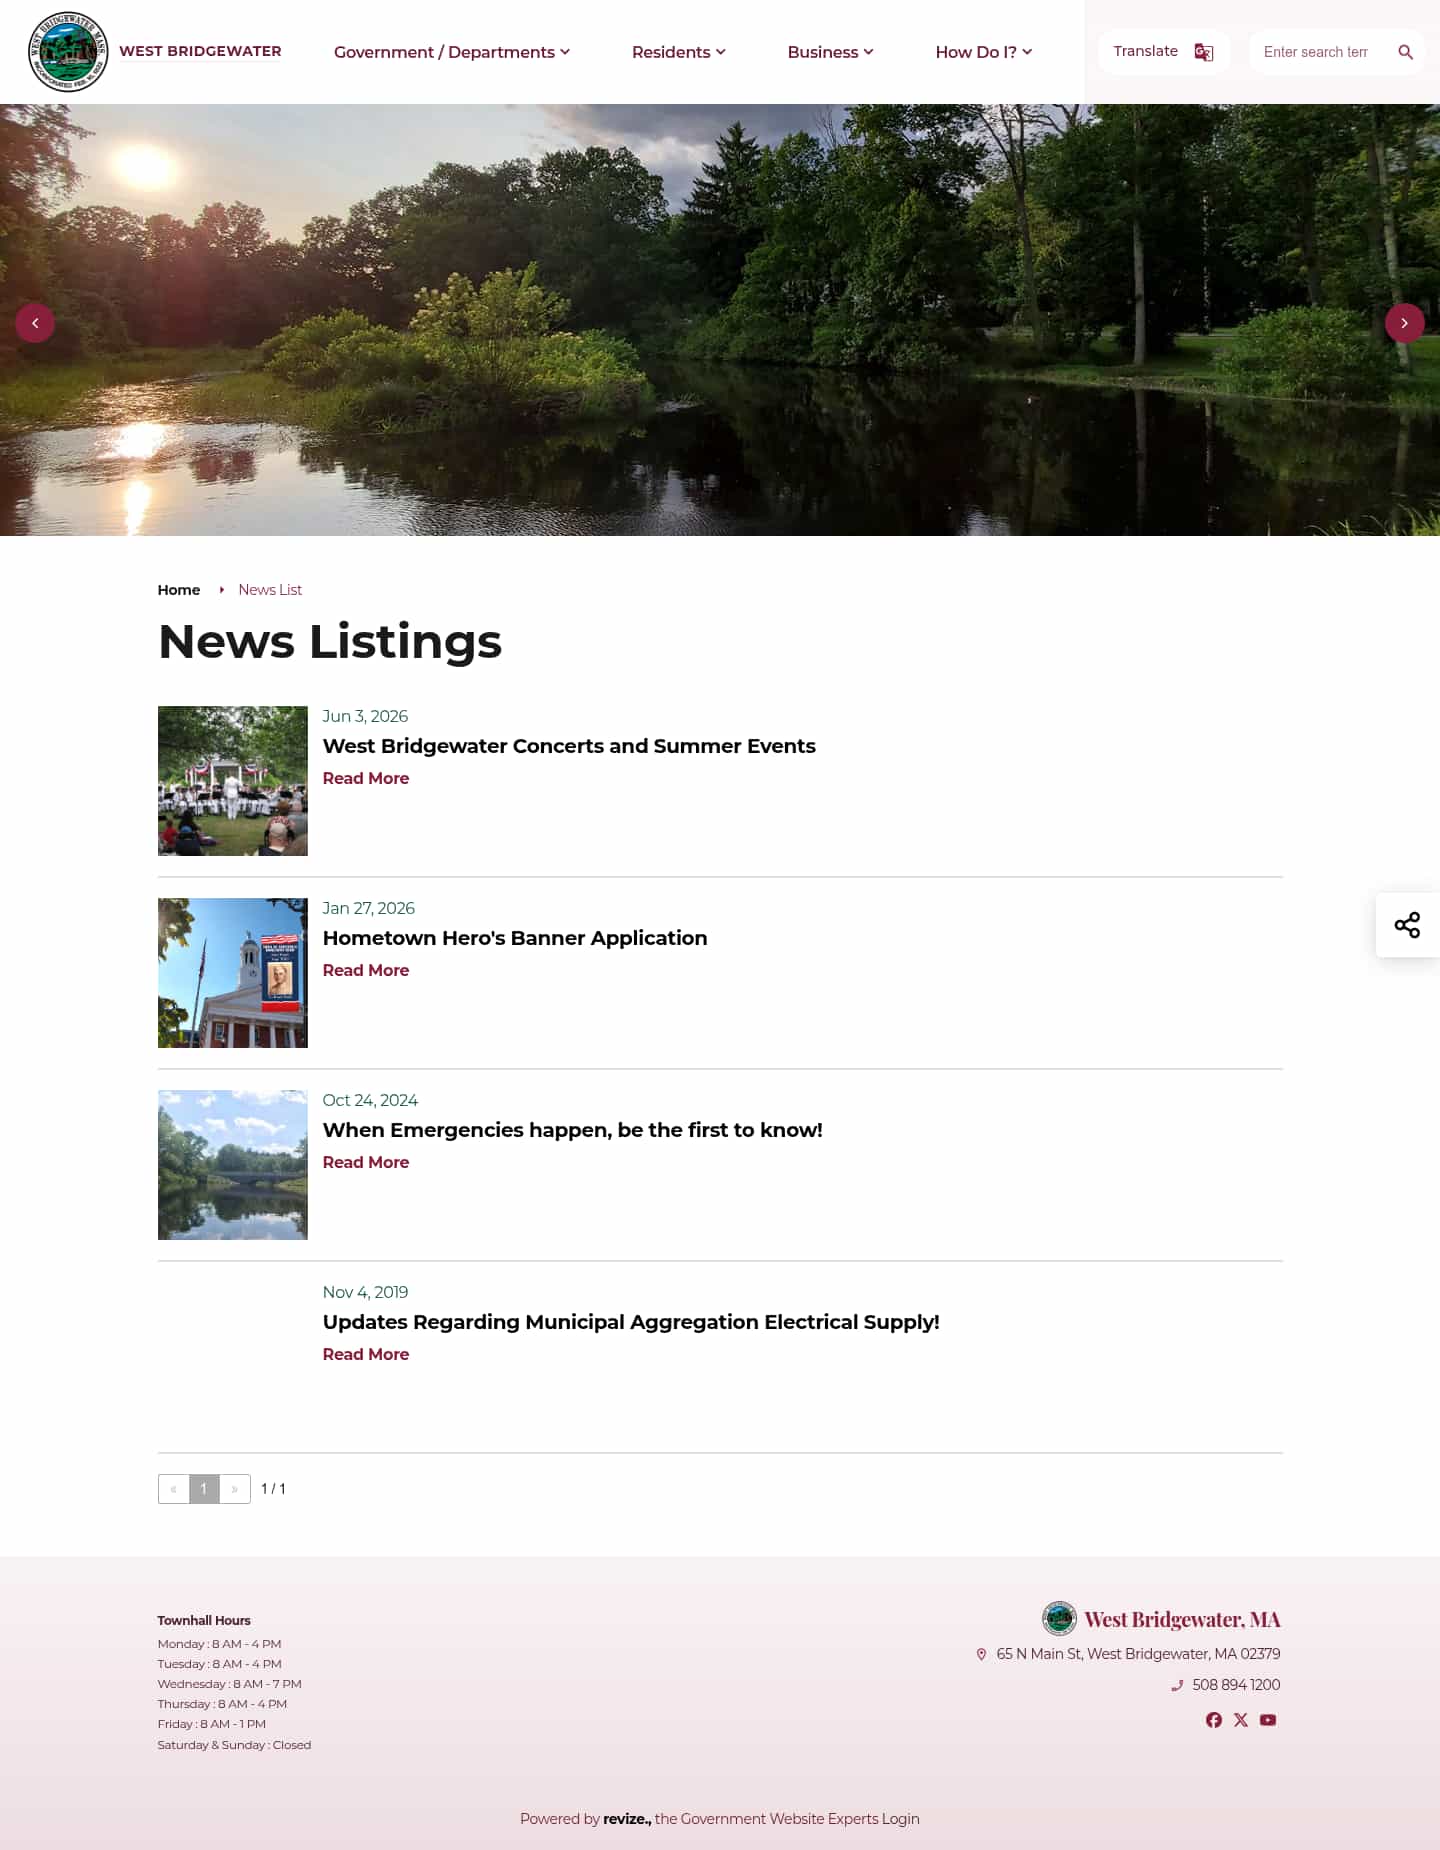Click the footer town seal beside West Bridgewater, MA

click(x=1059, y=1618)
